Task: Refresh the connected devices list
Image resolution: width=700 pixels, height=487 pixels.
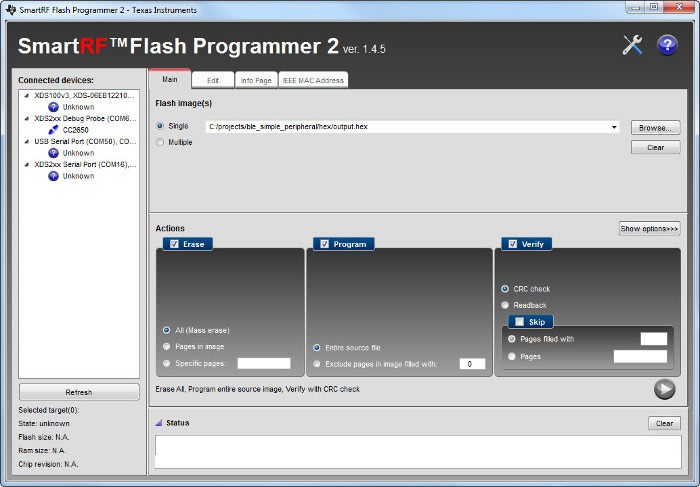Action: [79, 392]
